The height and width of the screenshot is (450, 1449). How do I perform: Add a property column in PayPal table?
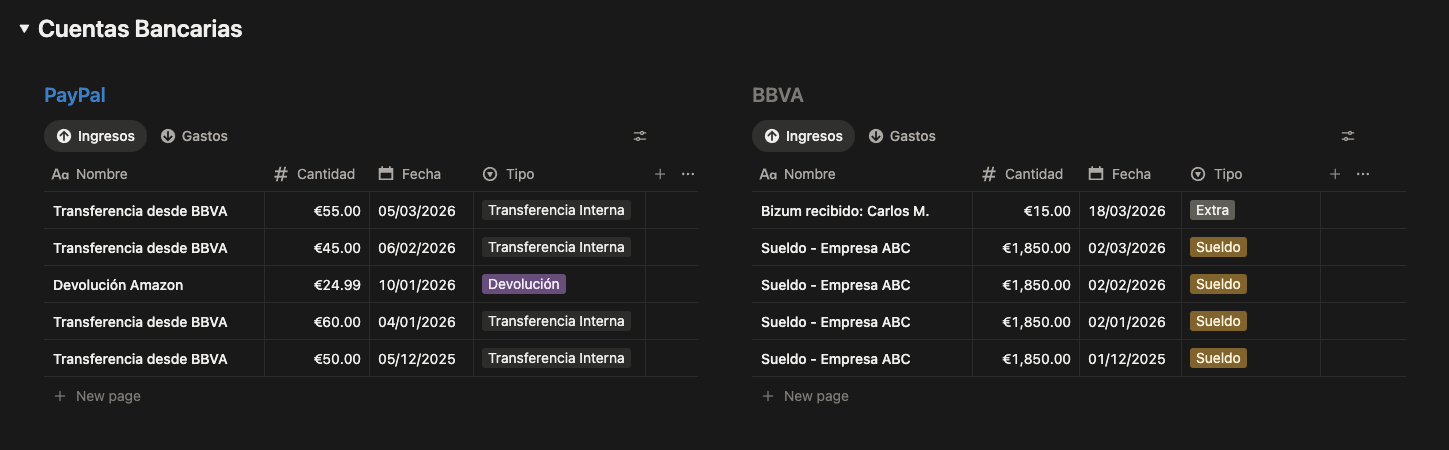pos(660,174)
